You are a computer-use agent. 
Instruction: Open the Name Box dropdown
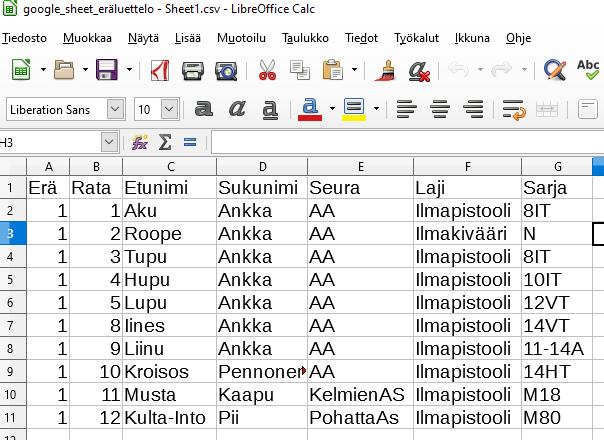point(109,143)
